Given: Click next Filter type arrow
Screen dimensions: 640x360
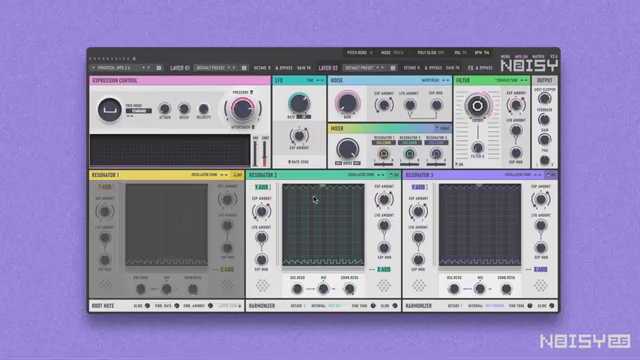Looking at the screenshot, I should tap(527, 80).
